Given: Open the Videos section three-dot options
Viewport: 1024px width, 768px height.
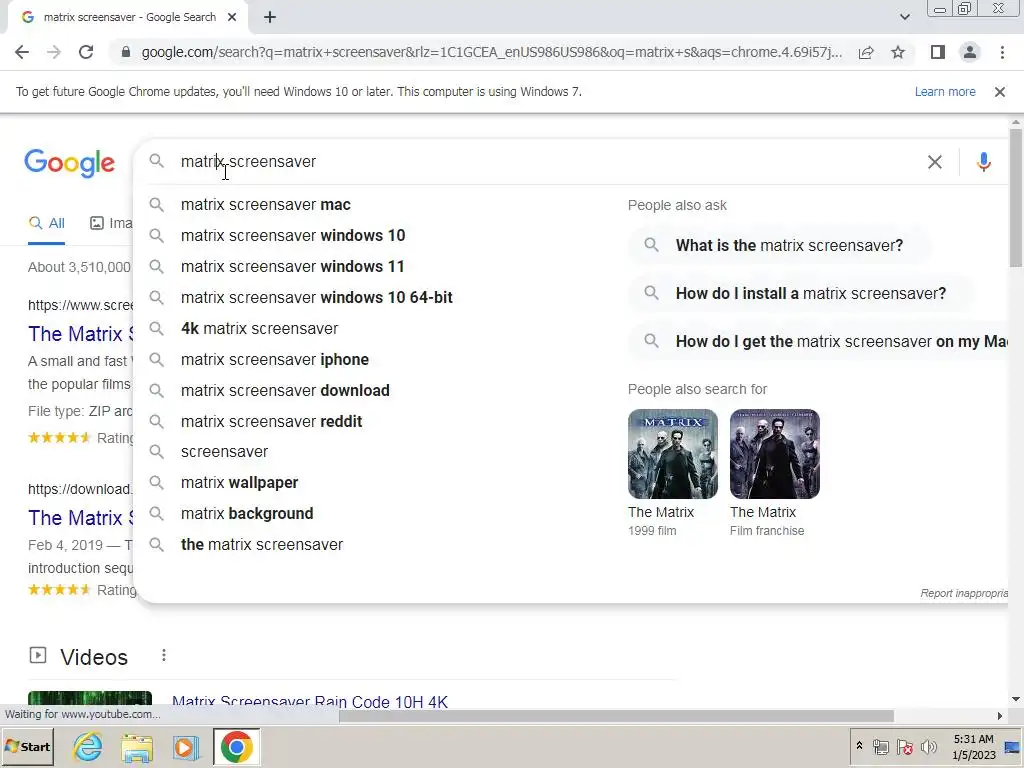Looking at the screenshot, I should pyautogui.click(x=163, y=655).
